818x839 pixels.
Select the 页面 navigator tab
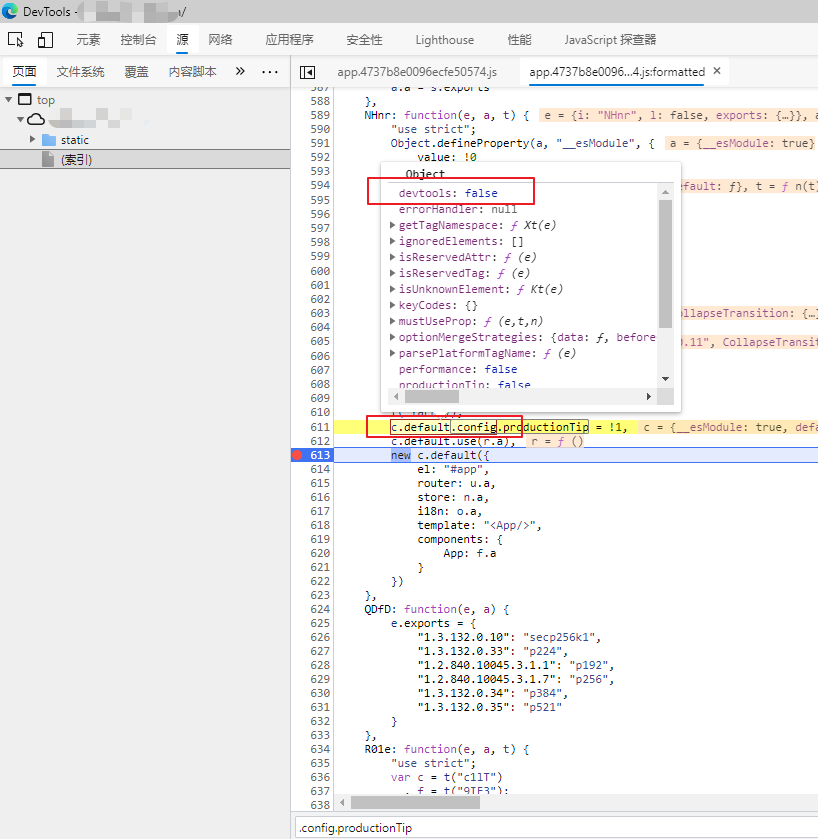tap(25, 72)
